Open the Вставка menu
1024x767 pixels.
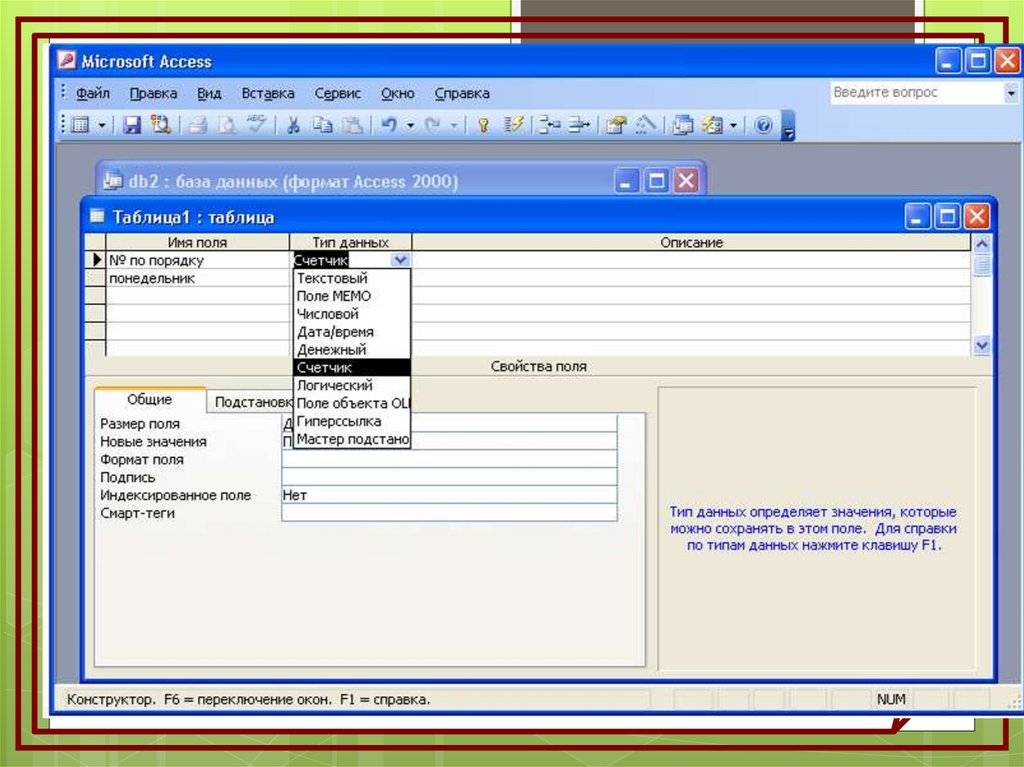click(268, 93)
